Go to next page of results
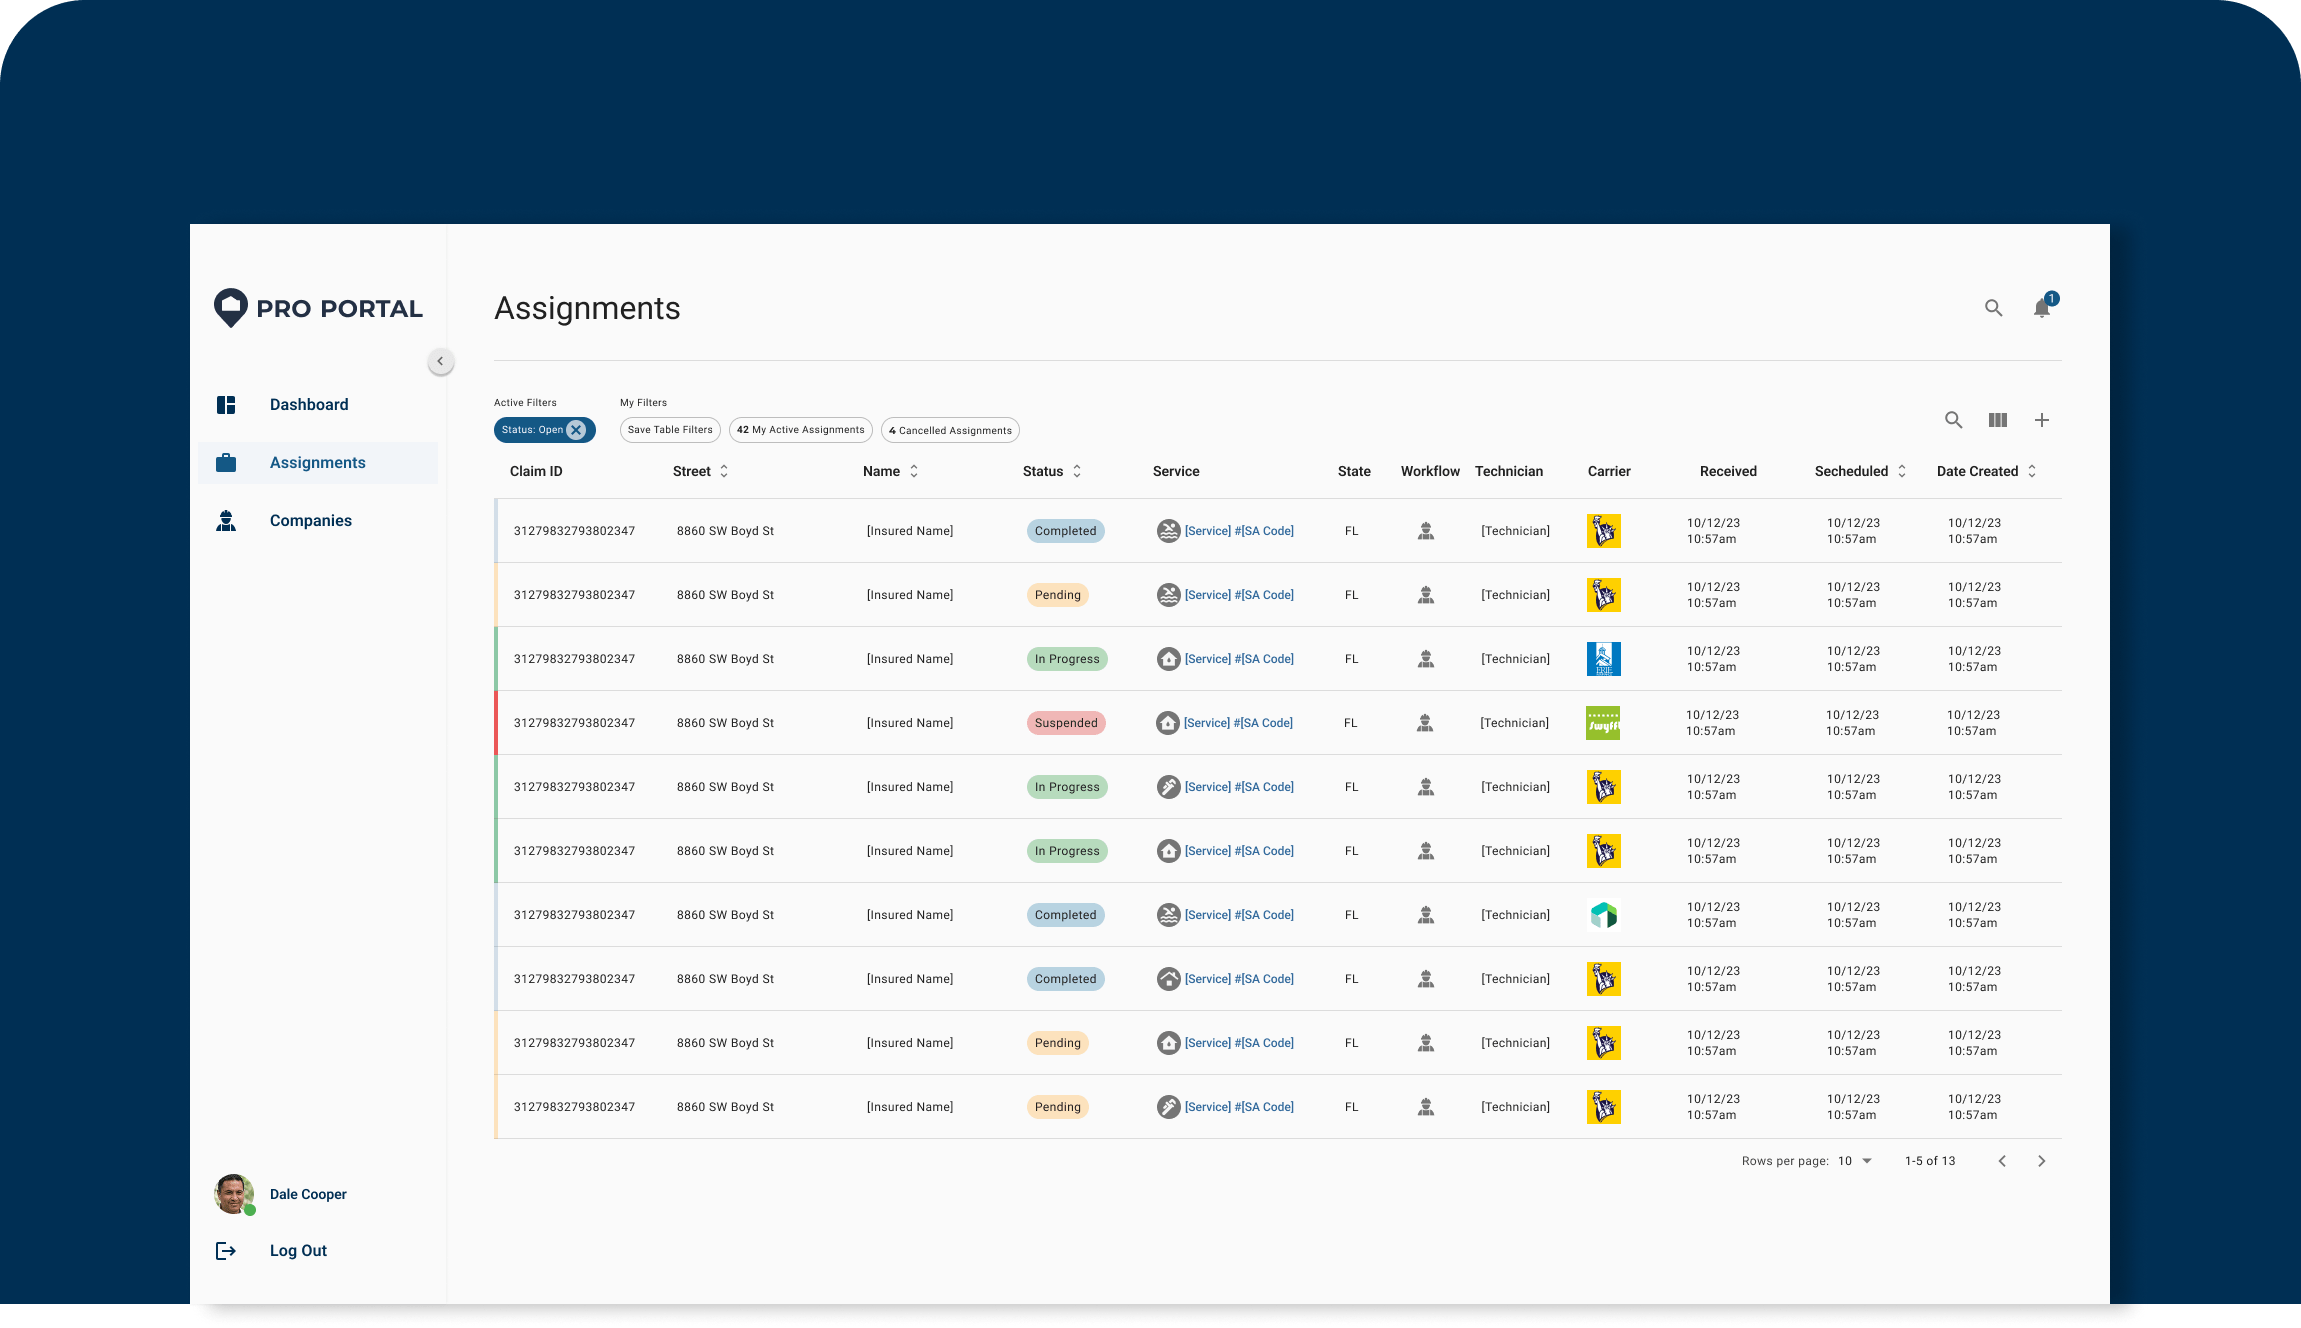Viewport: 2301px width, 1328px height. pyautogui.click(x=2041, y=1161)
